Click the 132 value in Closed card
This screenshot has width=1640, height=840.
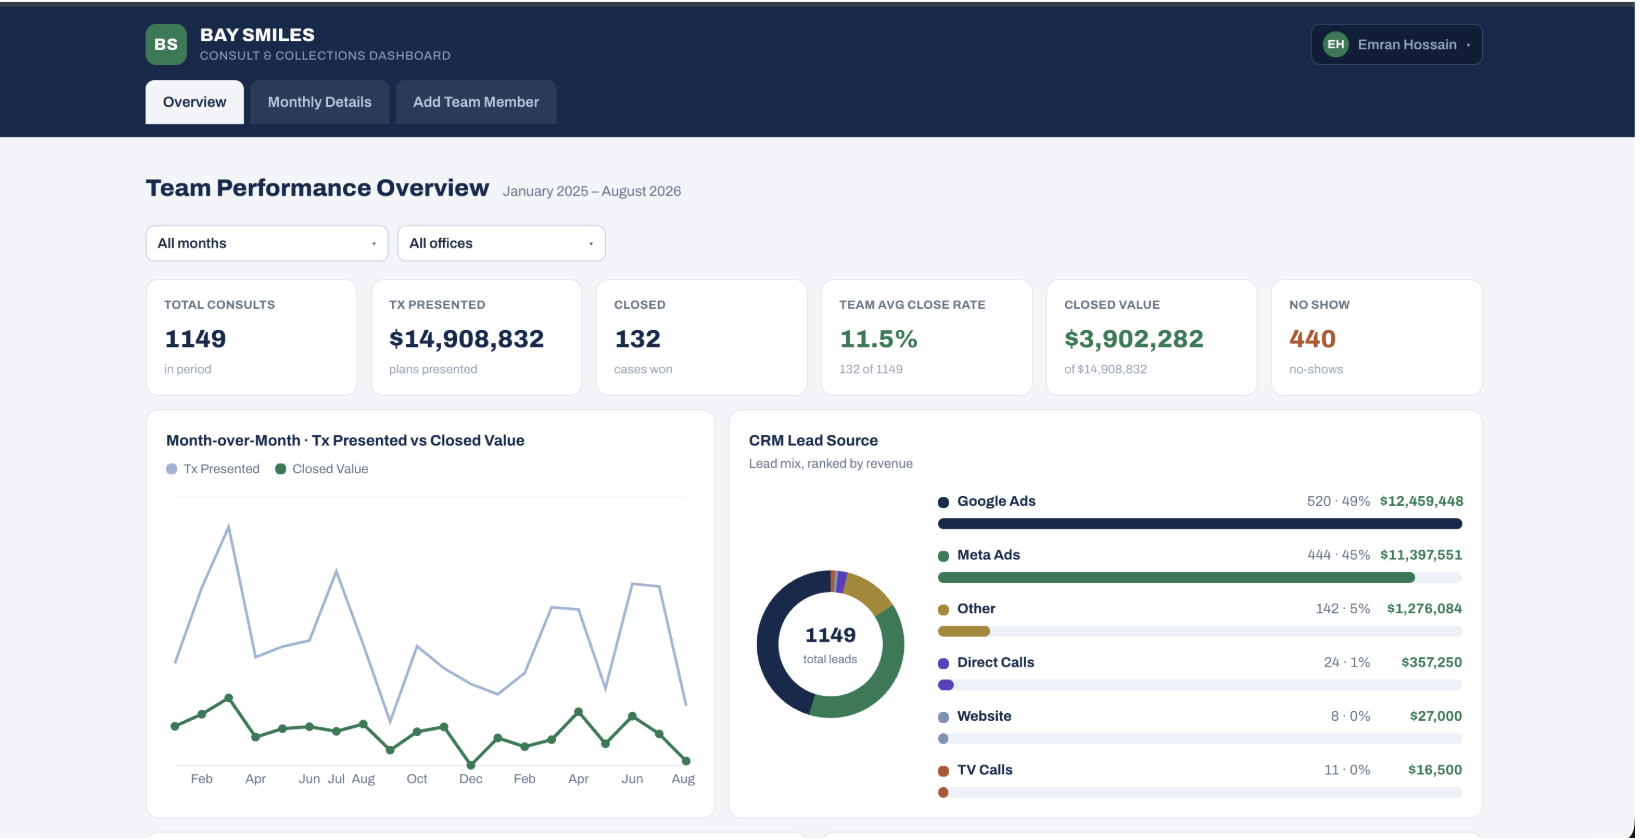pyautogui.click(x=637, y=339)
